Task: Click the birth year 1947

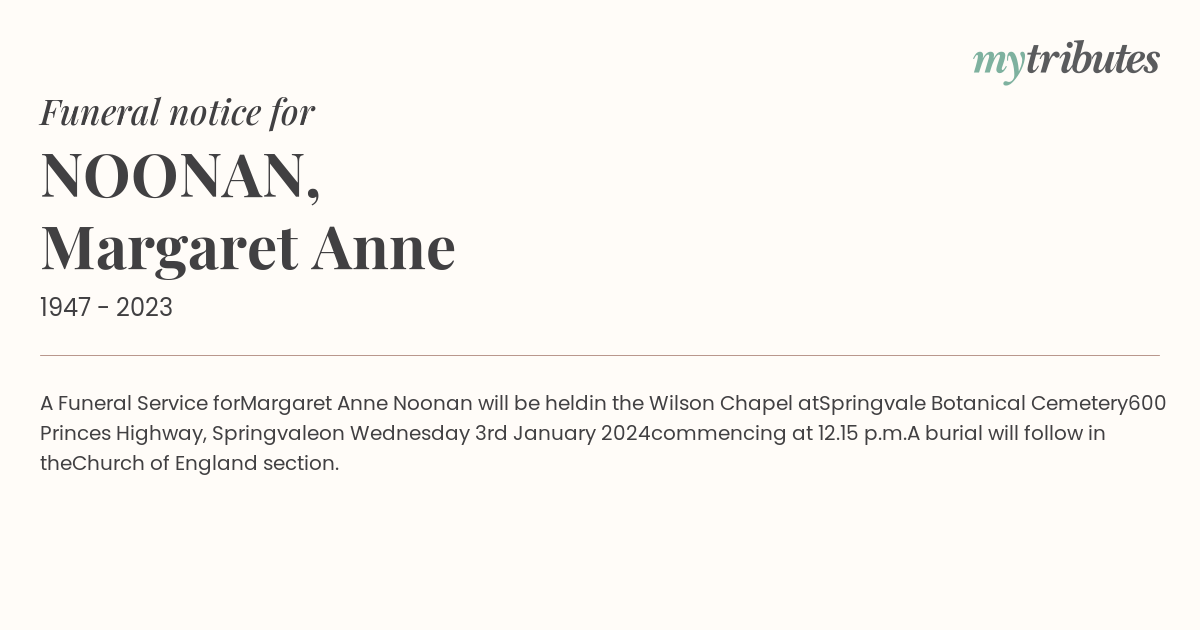Action: point(65,308)
